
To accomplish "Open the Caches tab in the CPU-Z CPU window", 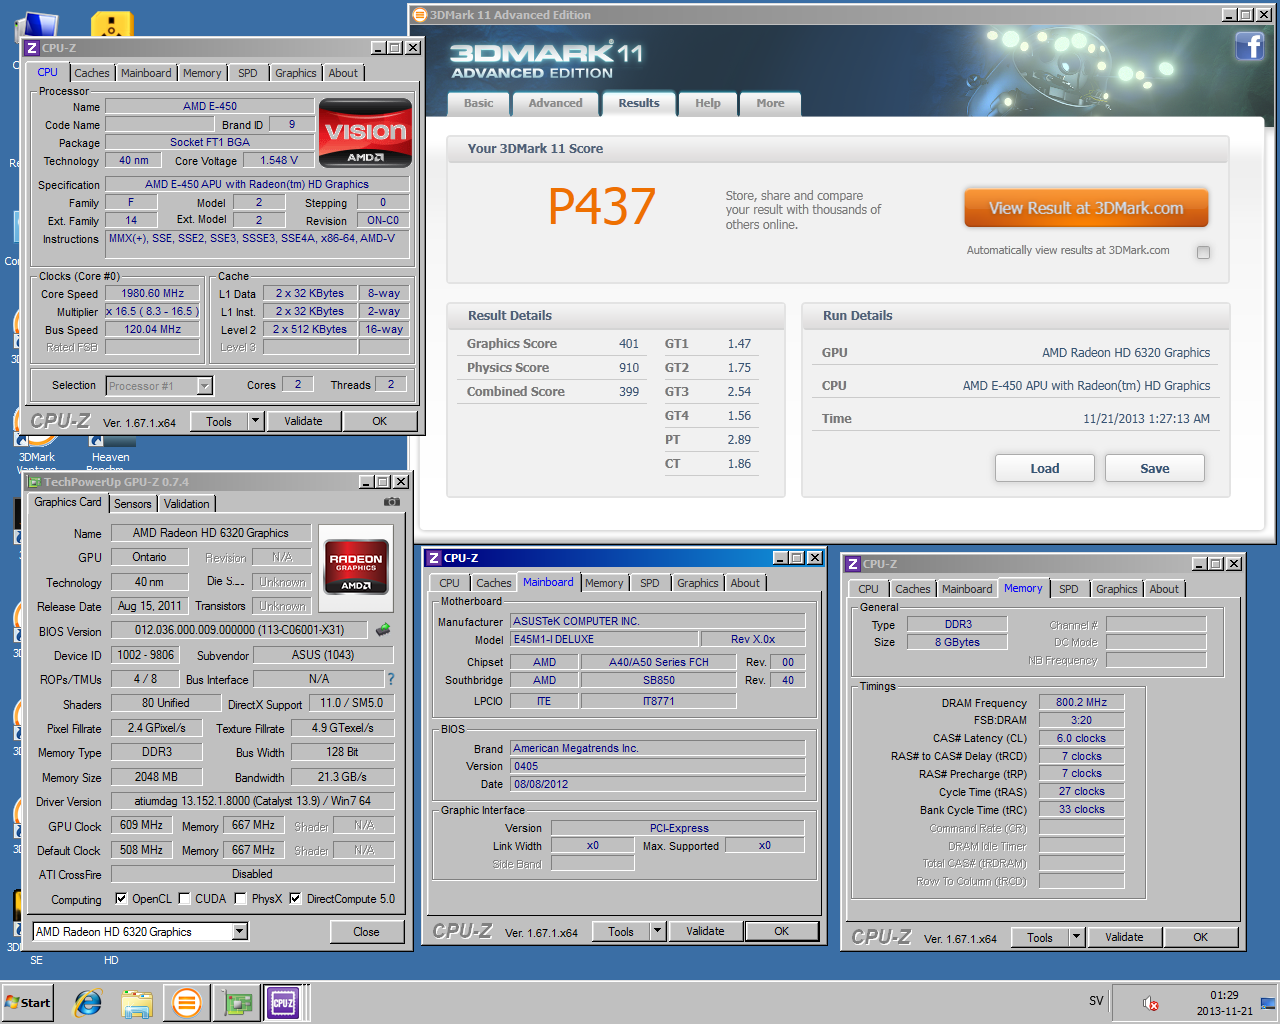I will click(x=92, y=73).
